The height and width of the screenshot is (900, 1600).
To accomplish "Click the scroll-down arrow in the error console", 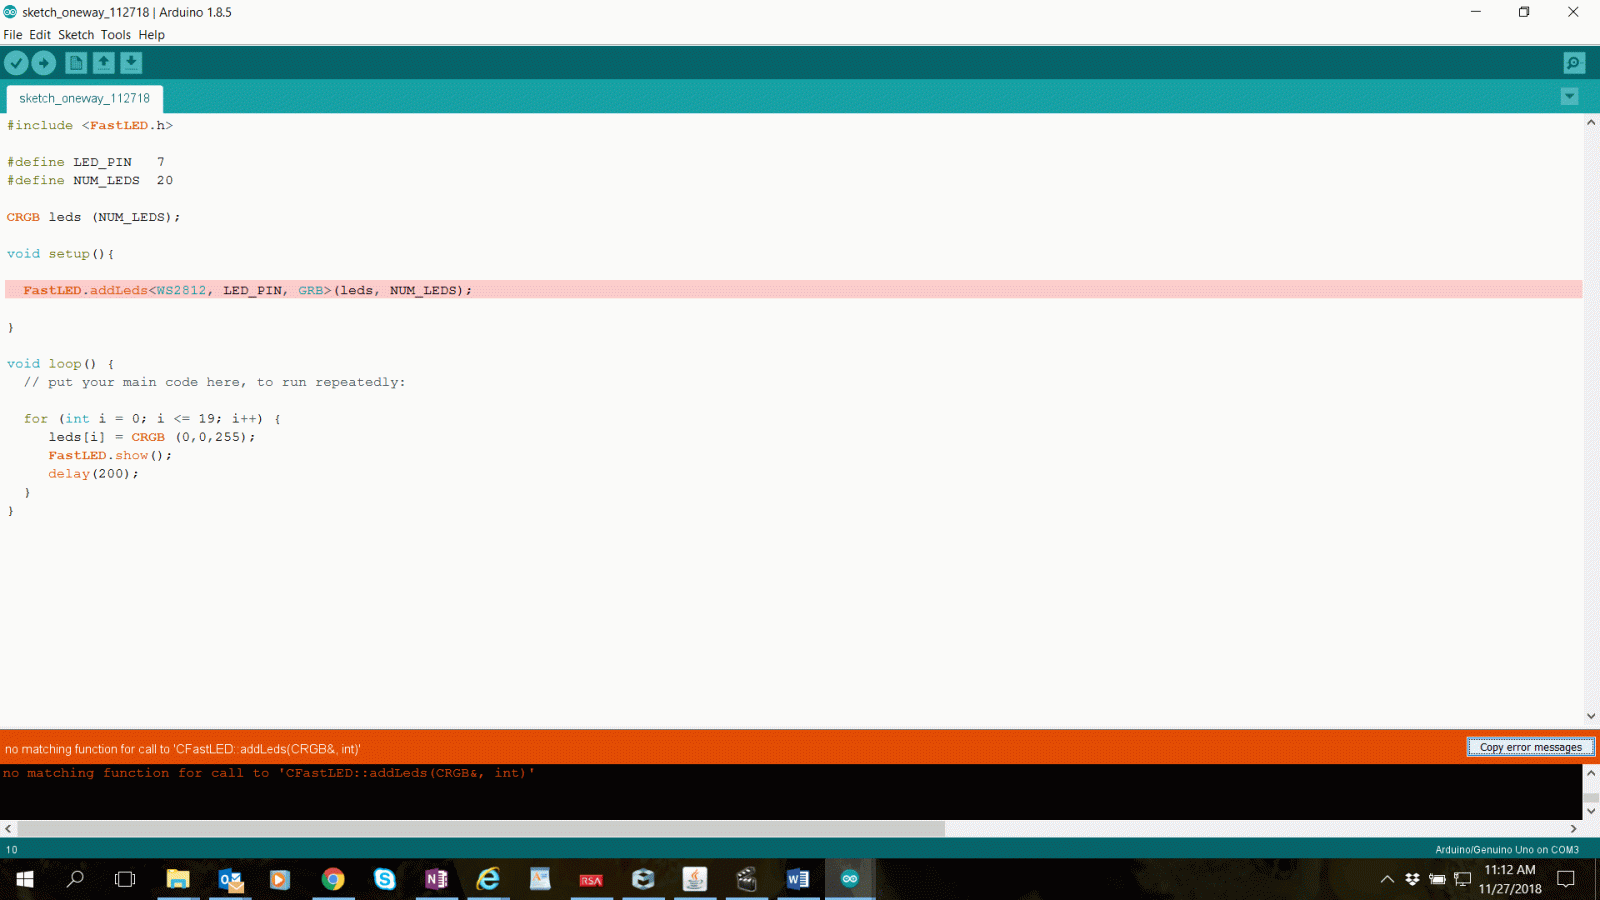I will tap(1591, 812).
